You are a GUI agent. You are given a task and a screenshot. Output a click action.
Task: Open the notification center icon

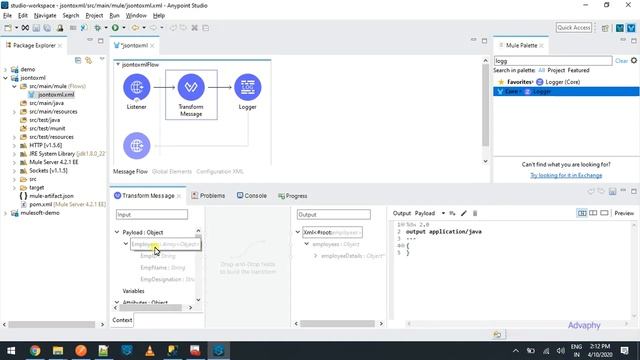624,351
